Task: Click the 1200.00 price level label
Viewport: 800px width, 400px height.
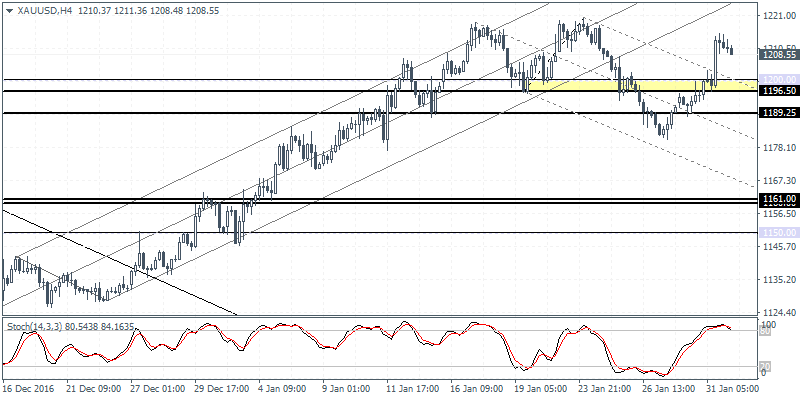Action: click(x=777, y=79)
